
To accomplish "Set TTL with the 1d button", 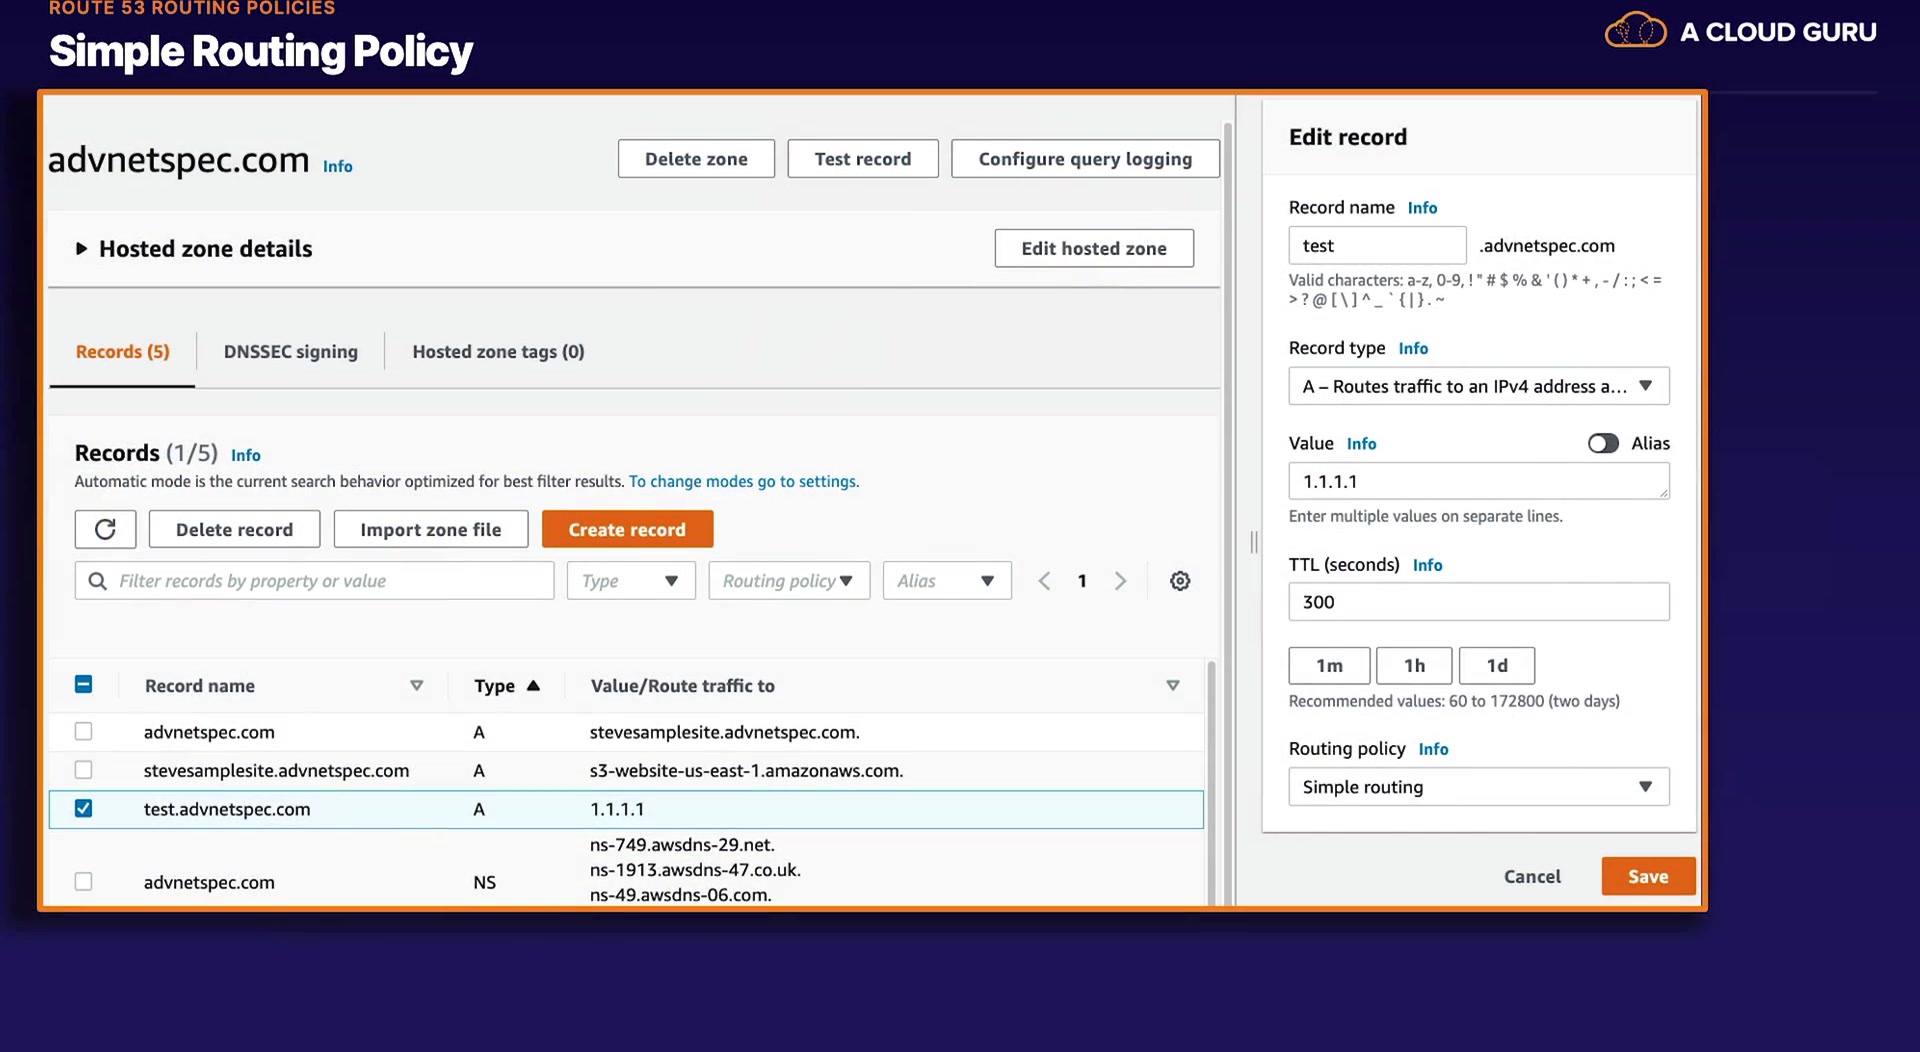I will (1497, 665).
